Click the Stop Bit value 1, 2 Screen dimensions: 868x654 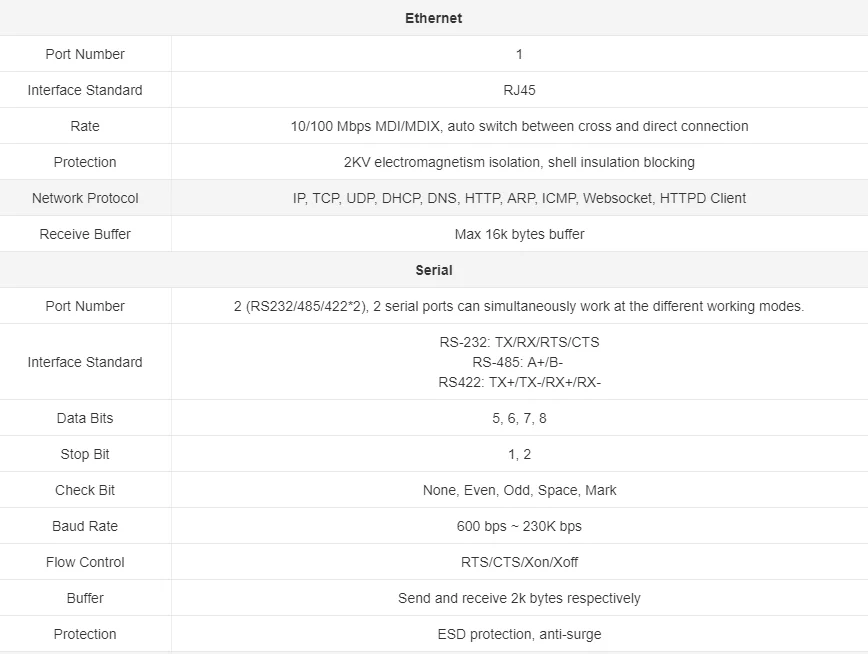(x=519, y=454)
